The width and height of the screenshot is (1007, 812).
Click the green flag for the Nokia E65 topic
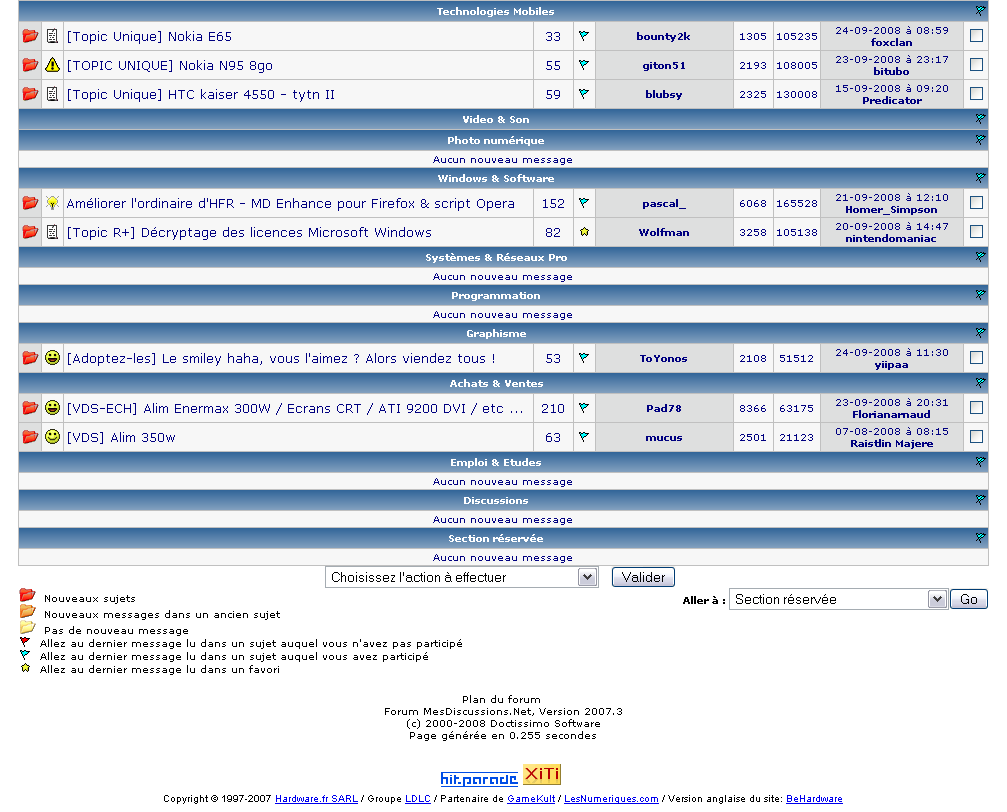click(584, 36)
